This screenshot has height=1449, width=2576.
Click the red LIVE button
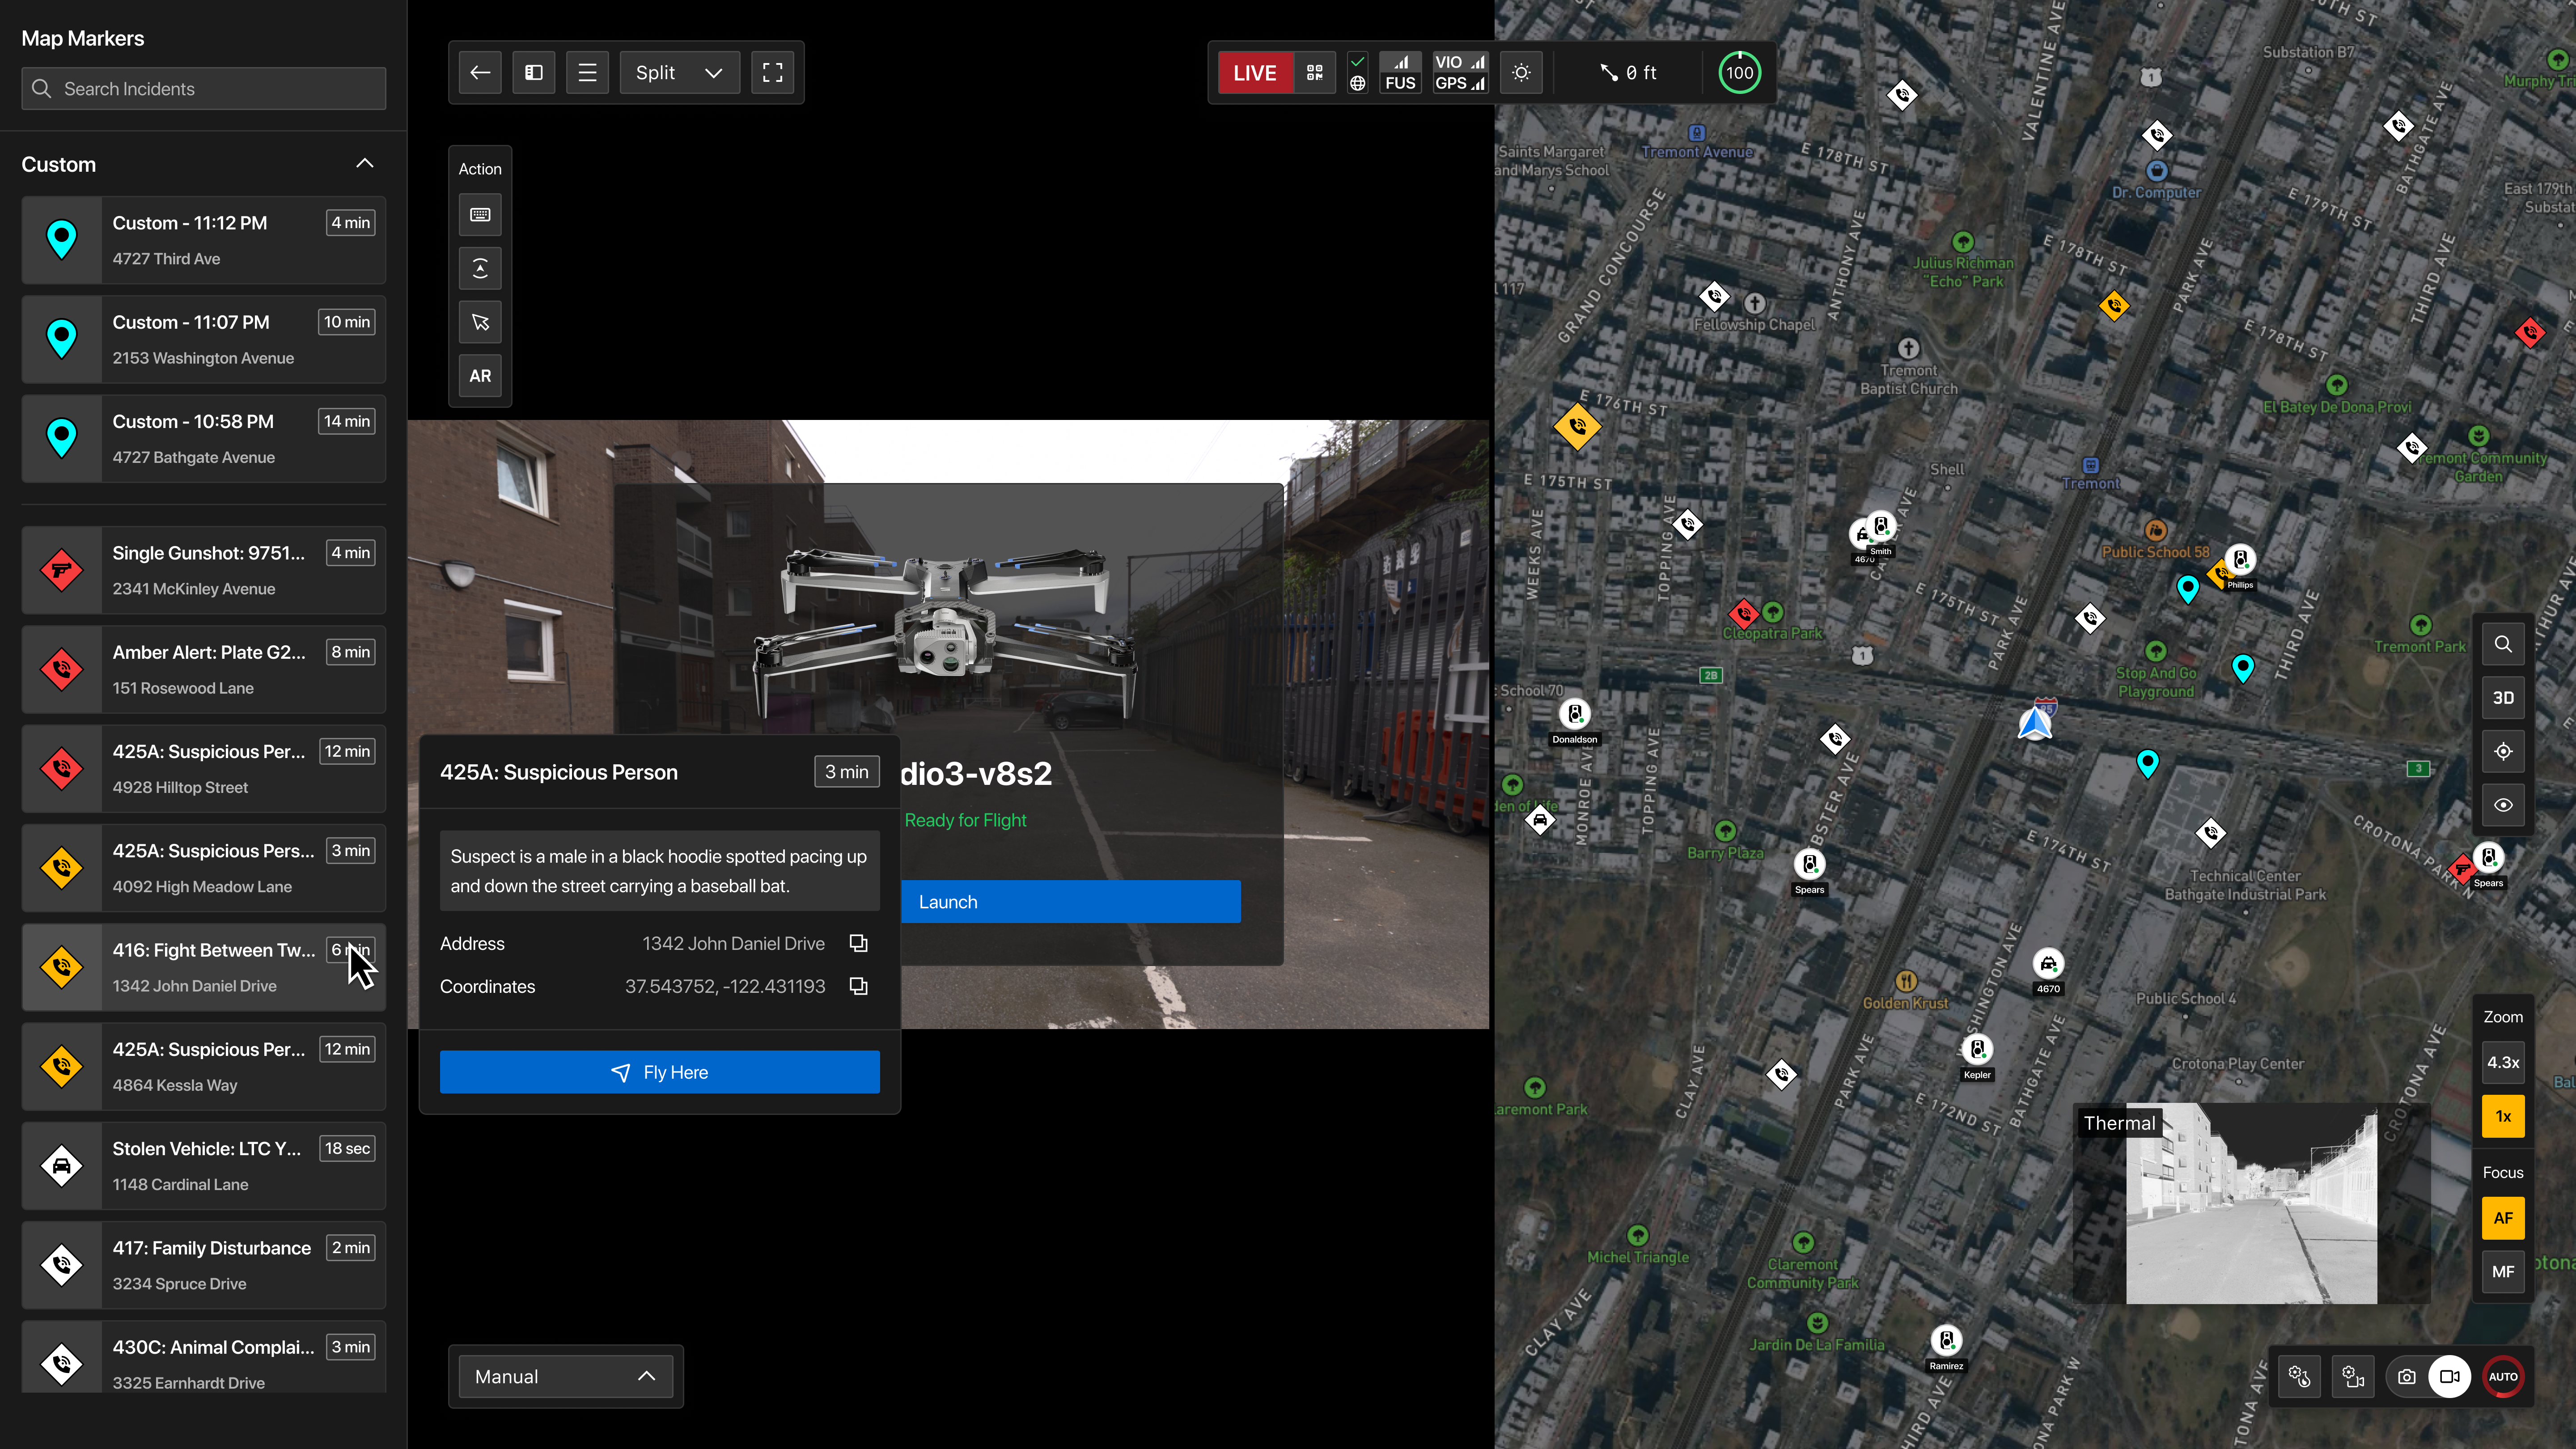click(x=1255, y=72)
